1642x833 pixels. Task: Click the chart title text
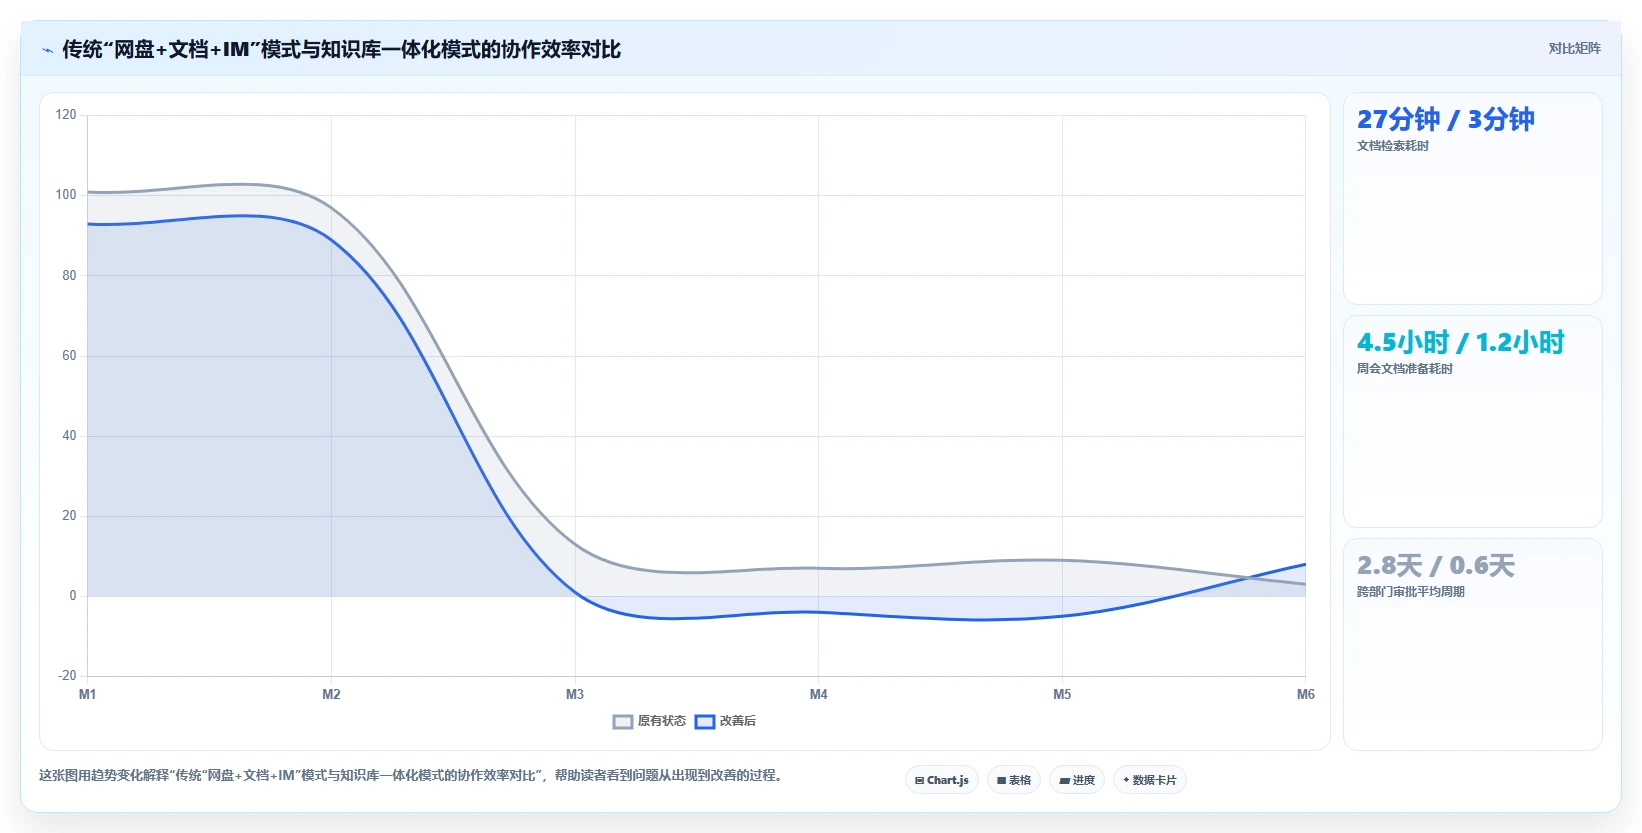click(342, 49)
